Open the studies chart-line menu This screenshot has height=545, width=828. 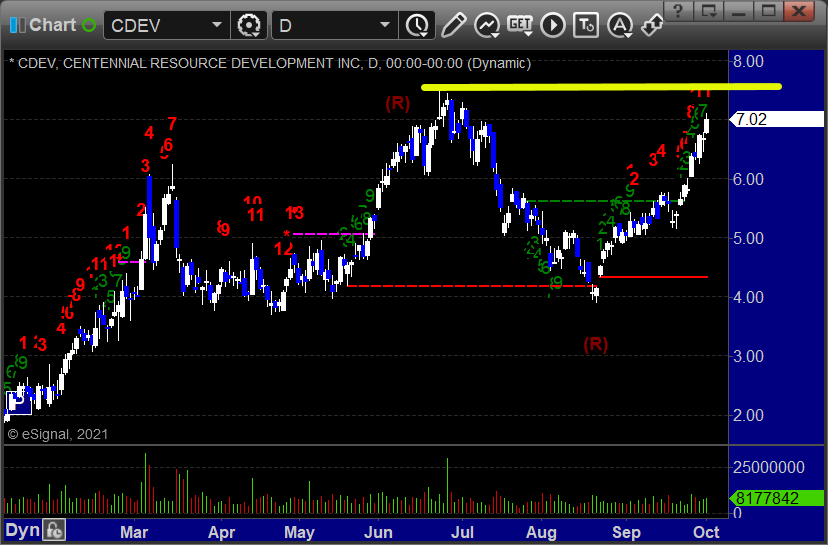coord(487,25)
